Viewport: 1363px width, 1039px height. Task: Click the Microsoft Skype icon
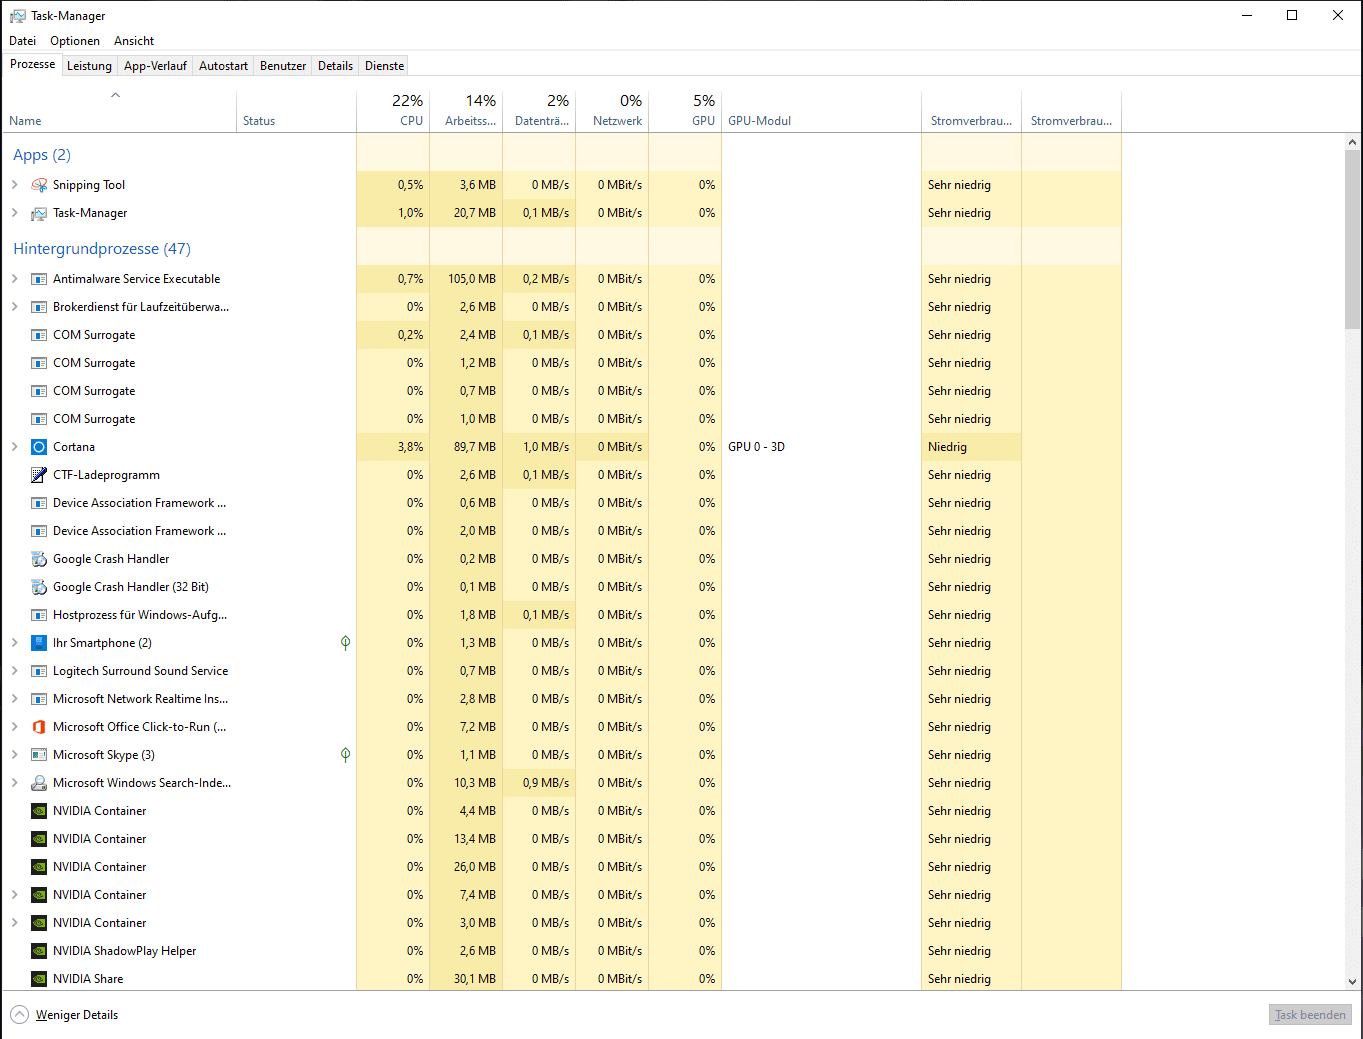pyautogui.click(x=39, y=755)
